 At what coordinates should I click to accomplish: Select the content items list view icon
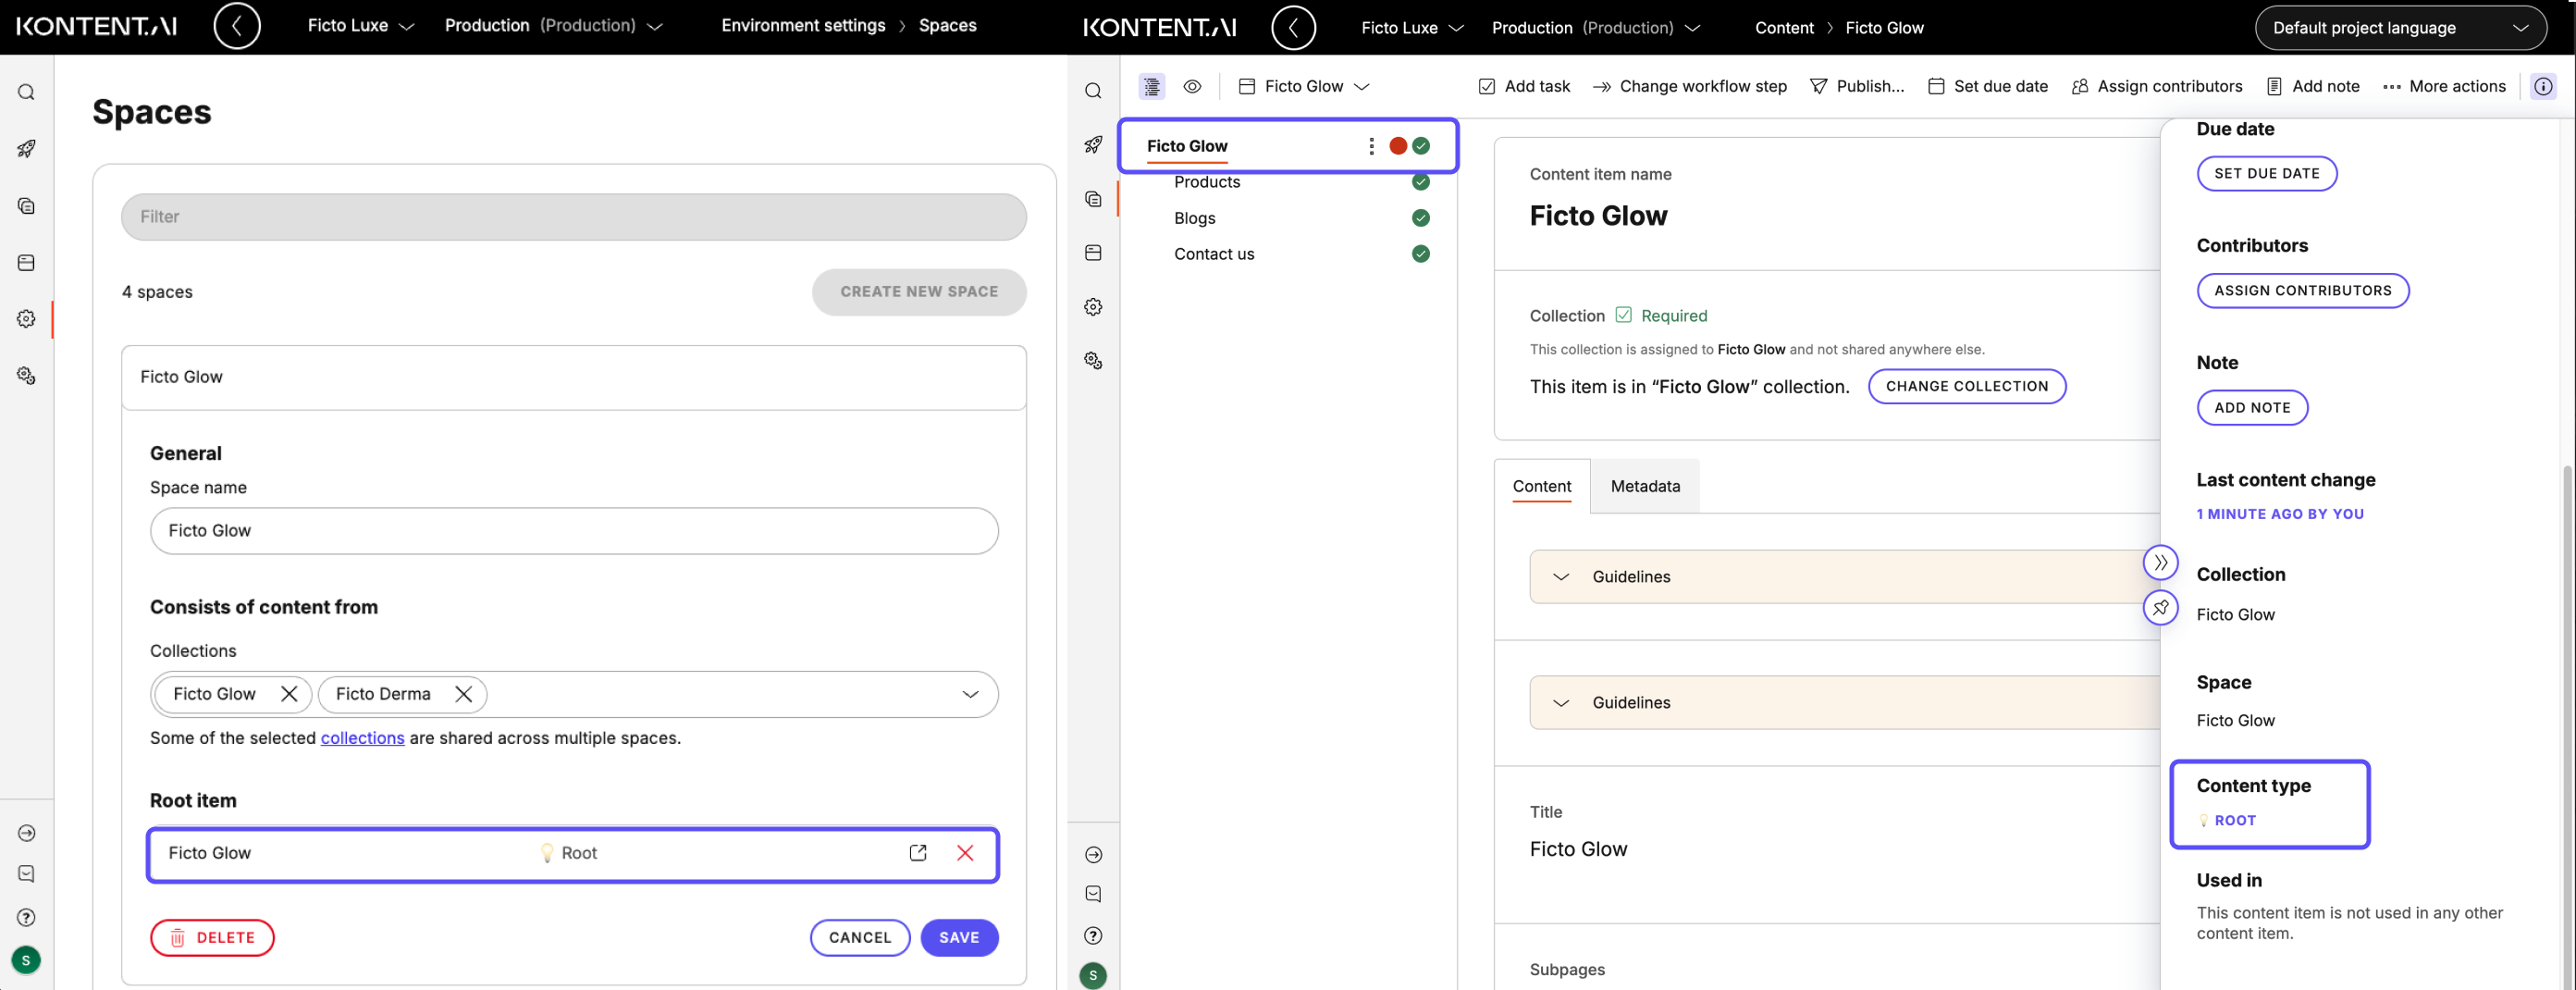pyautogui.click(x=1151, y=86)
